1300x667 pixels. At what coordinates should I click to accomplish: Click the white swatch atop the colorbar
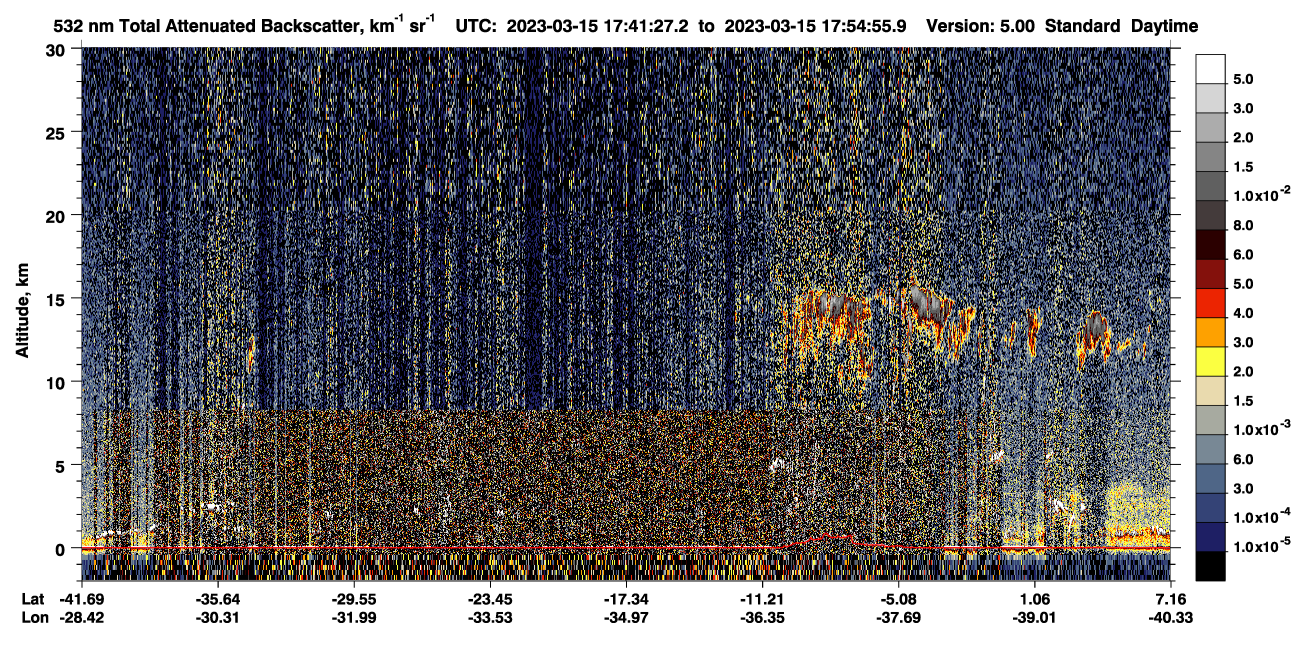point(1210,67)
